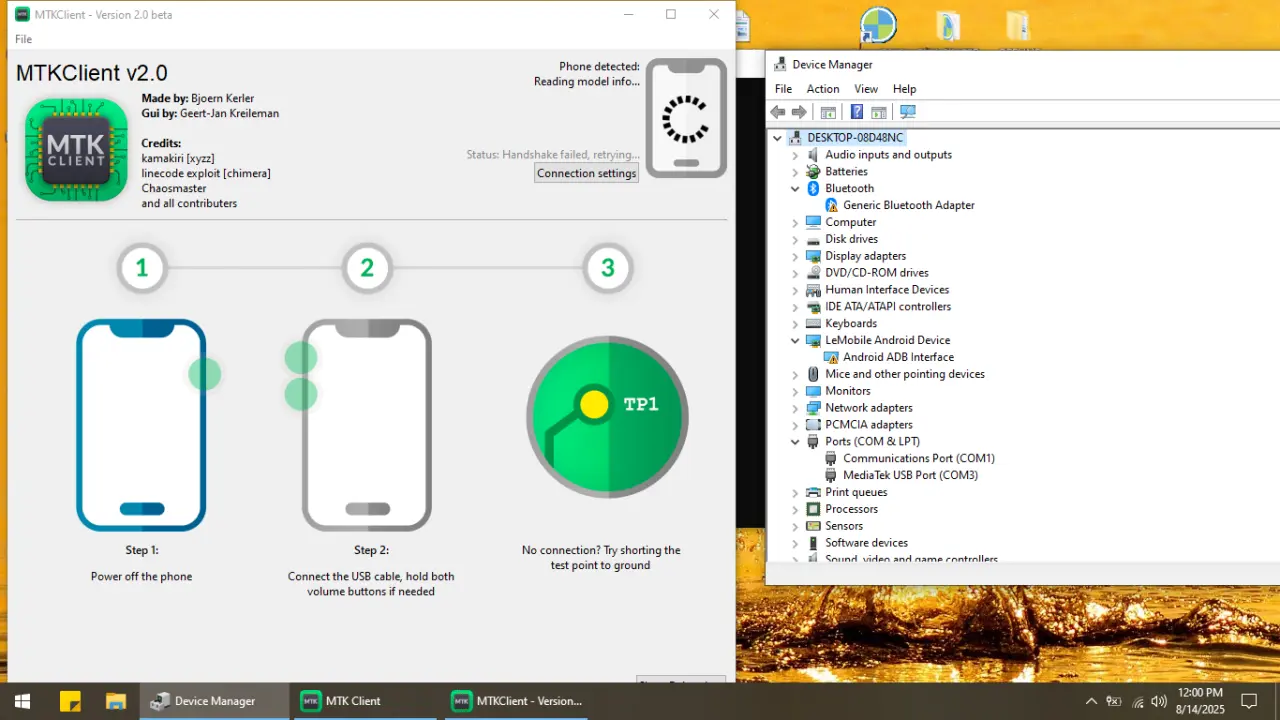Click the MediaTek USB Port plug icon

(831, 475)
